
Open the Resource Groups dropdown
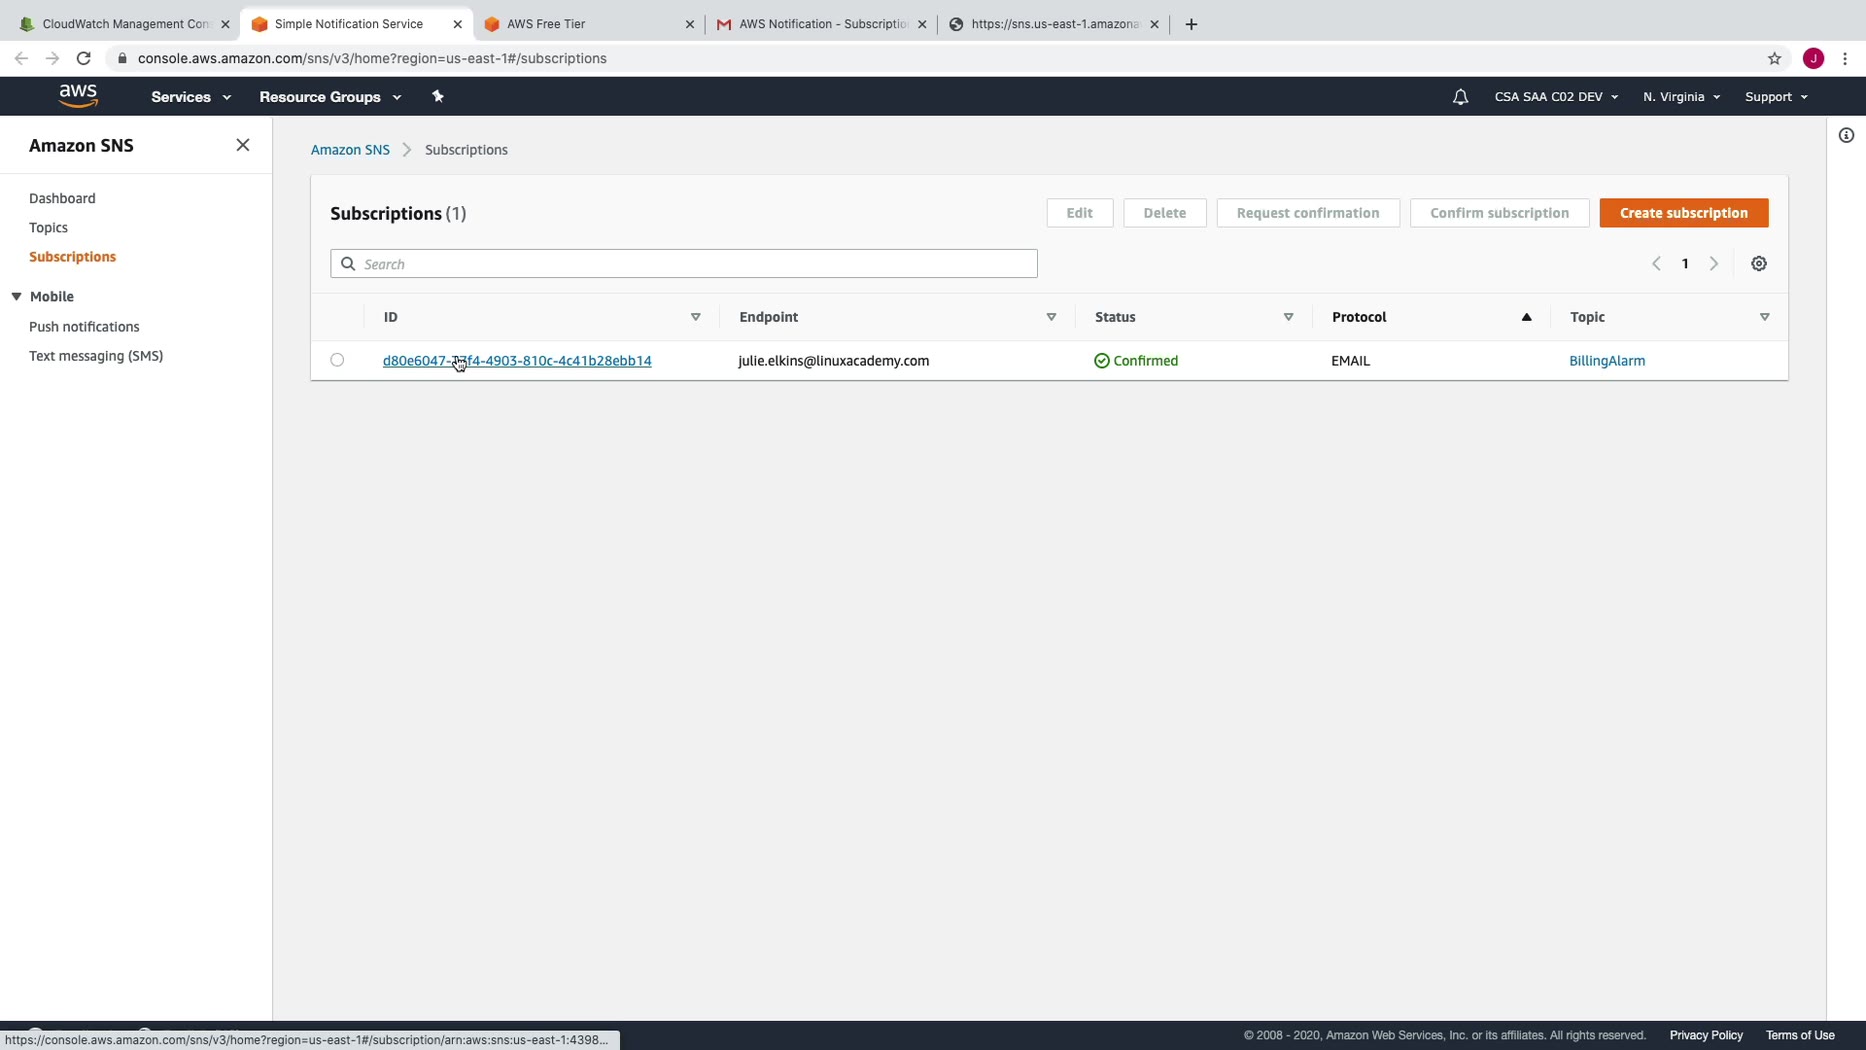click(330, 97)
